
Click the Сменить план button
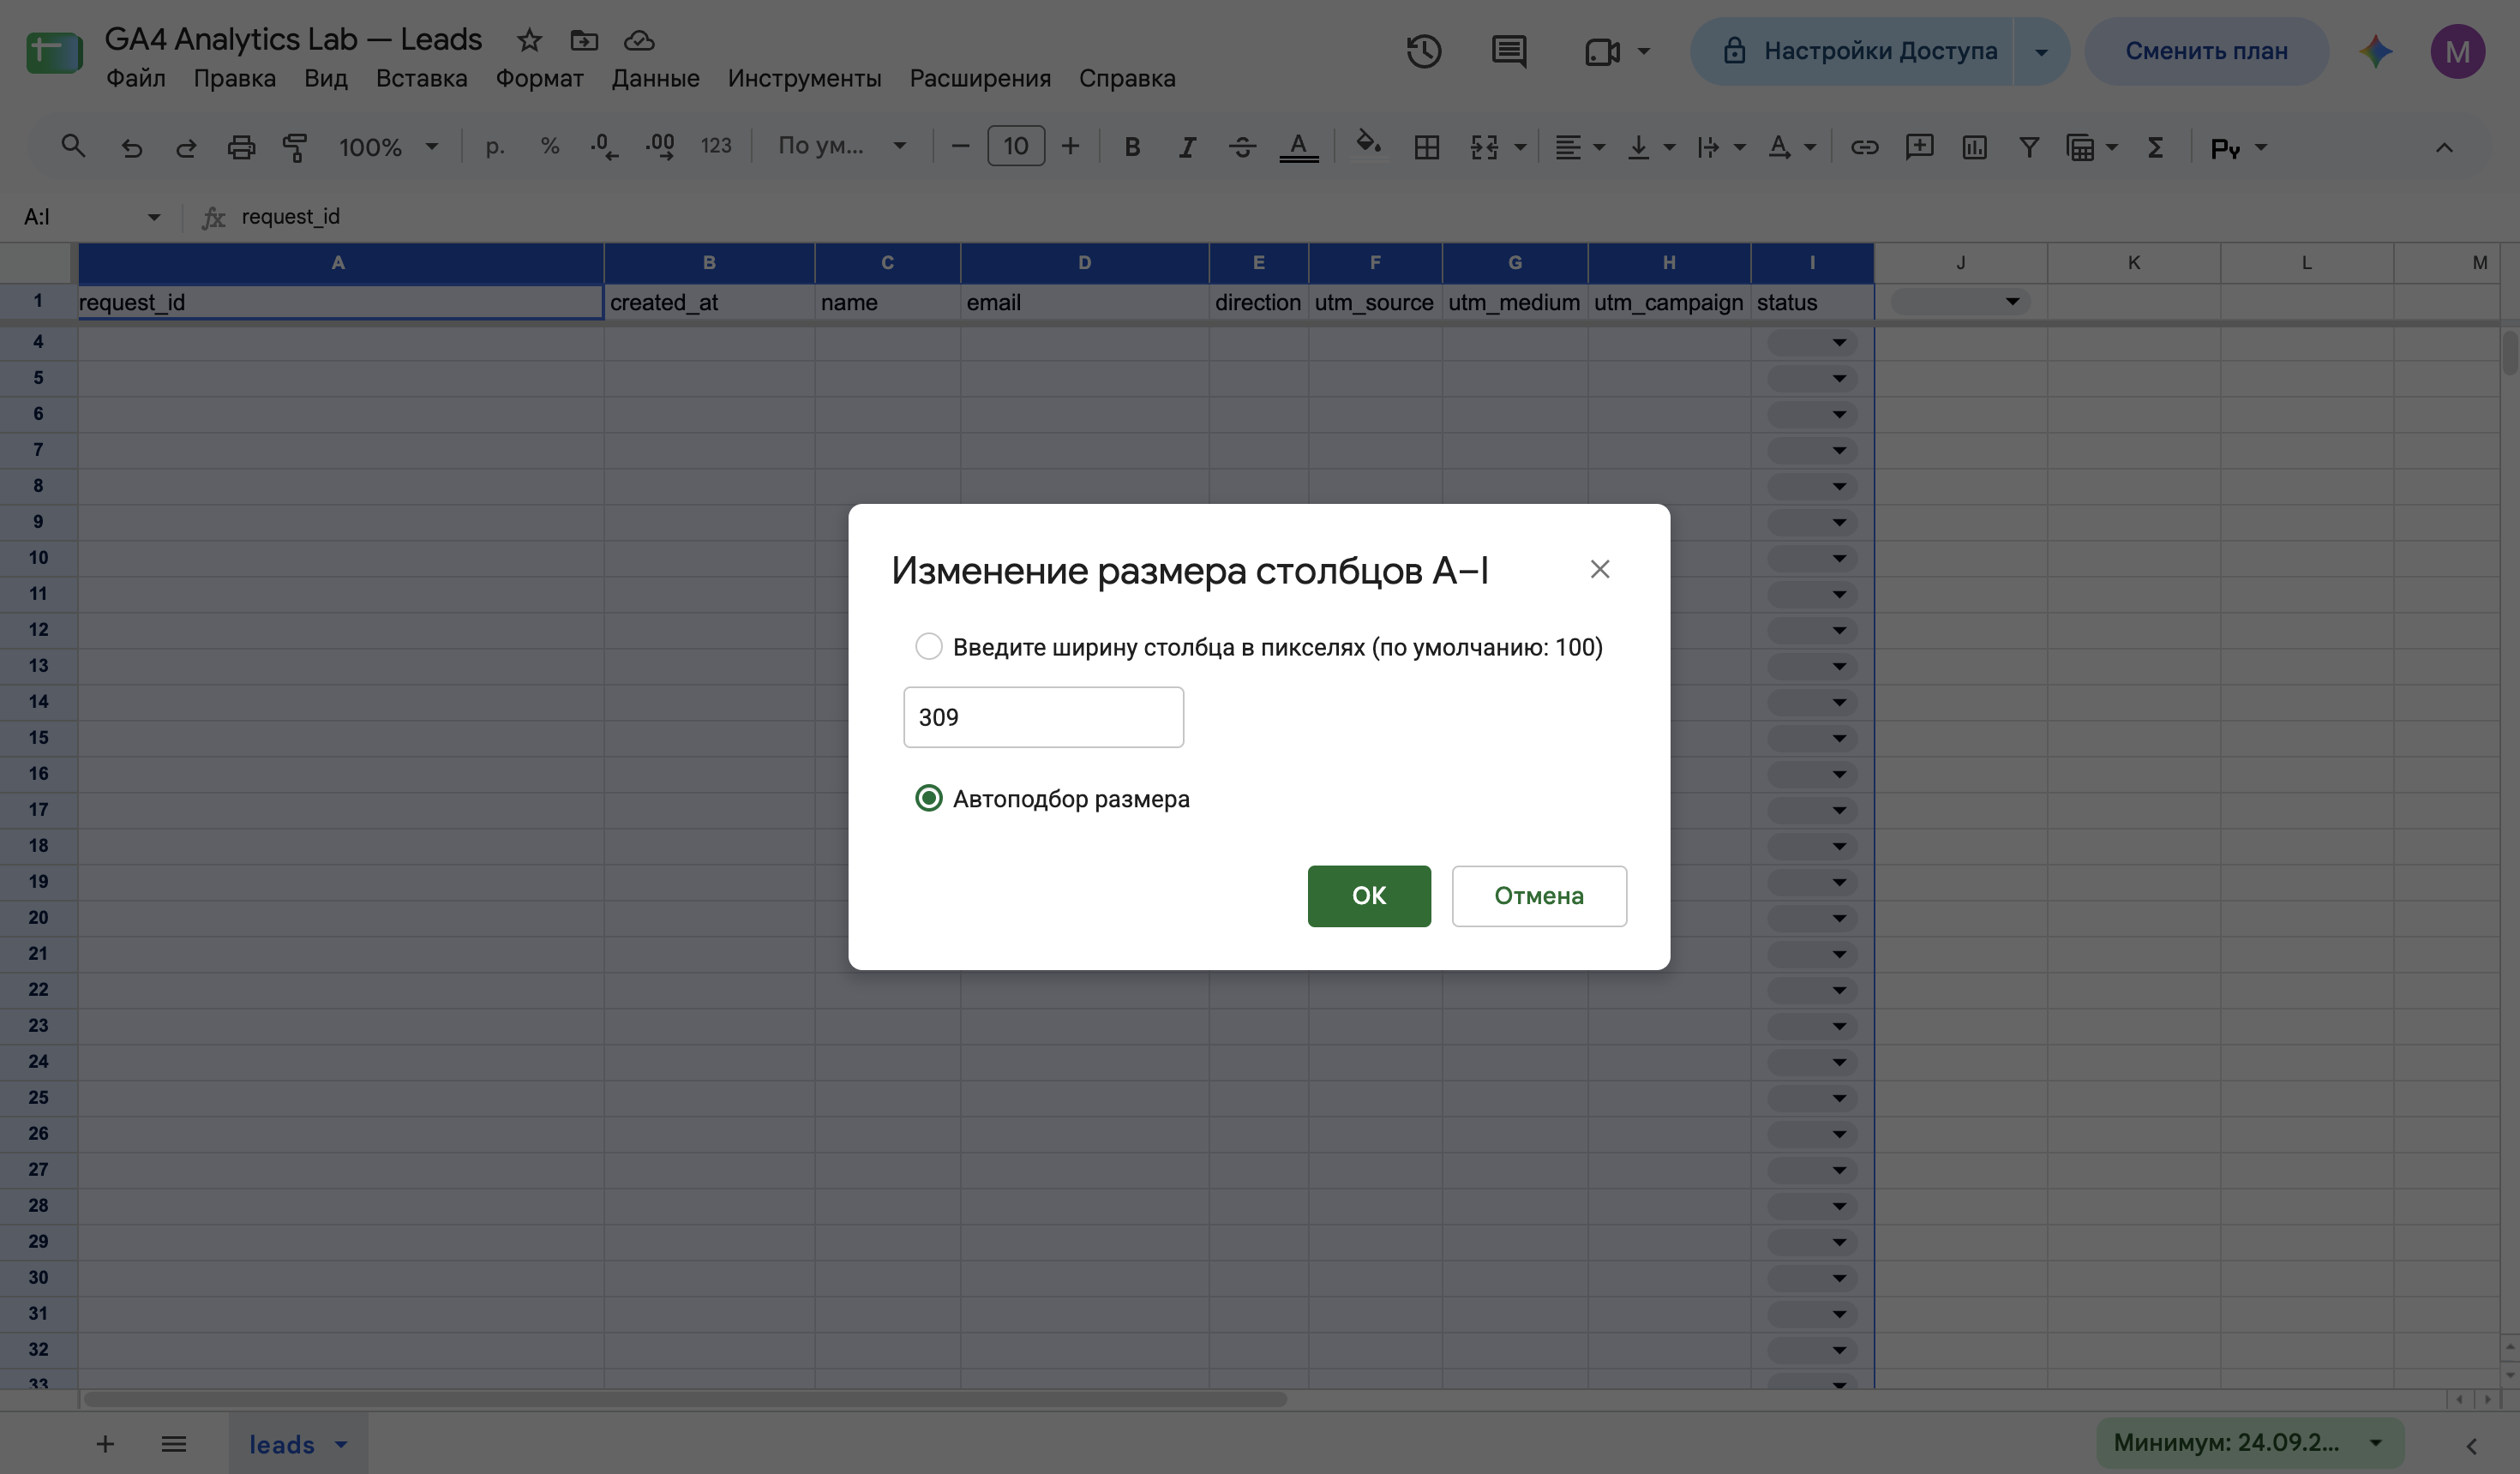coord(2206,51)
